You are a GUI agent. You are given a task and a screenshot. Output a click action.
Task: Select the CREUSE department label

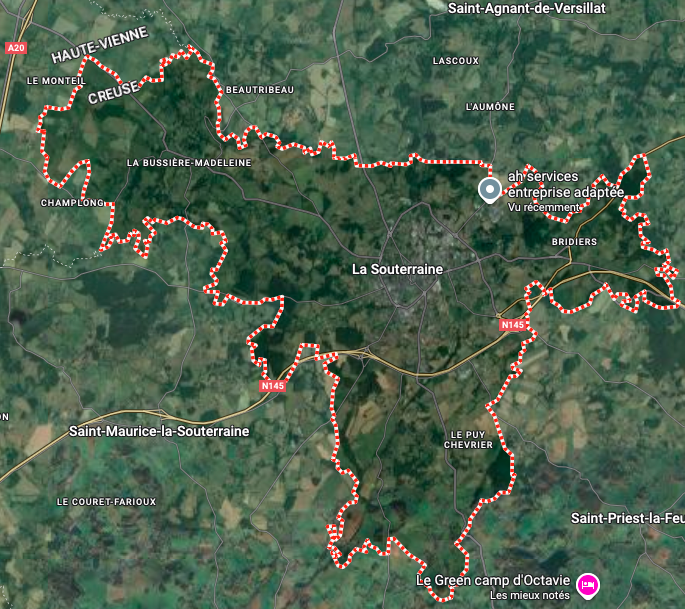(113, 92)
